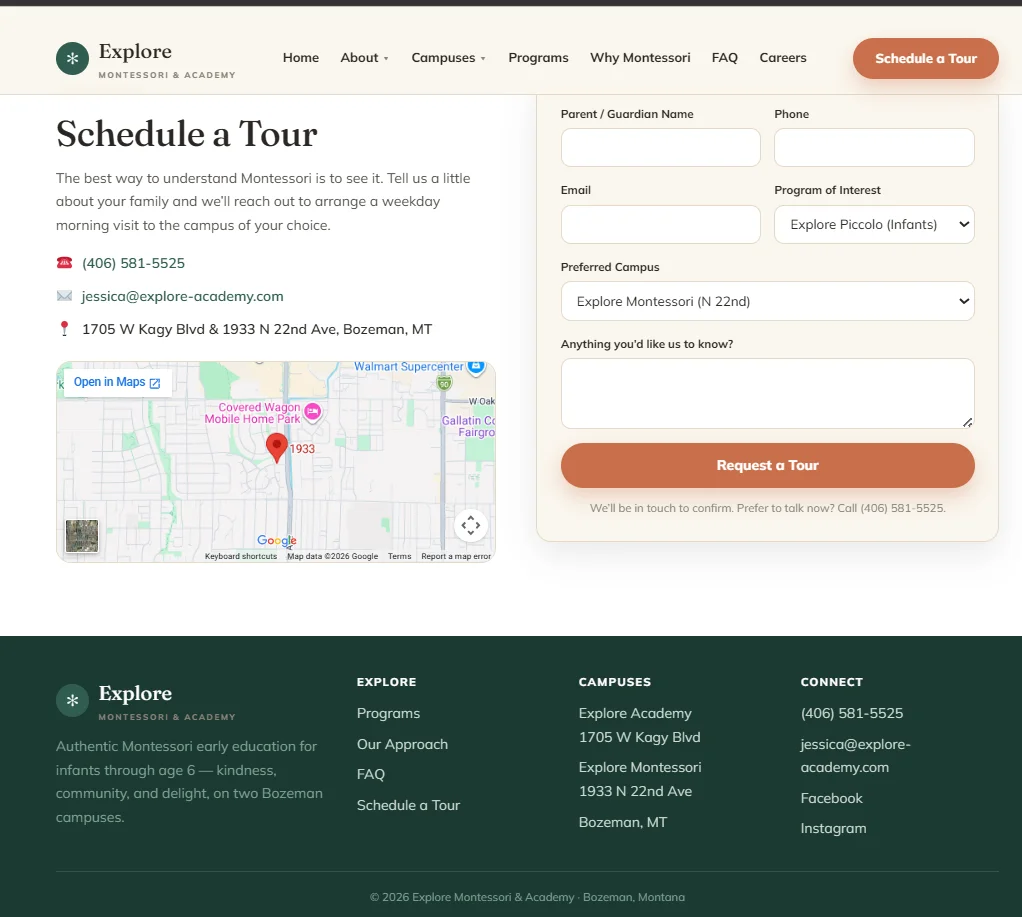
Task: Open footer Schedule a Tour link
Action: (408, 805)
